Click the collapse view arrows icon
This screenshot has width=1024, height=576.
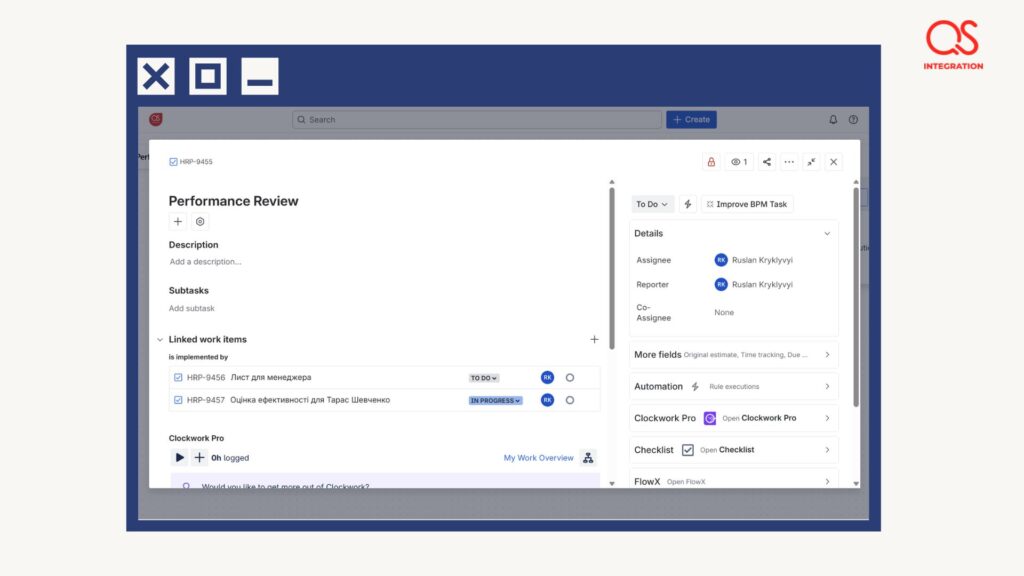click(x=811, y=162)
